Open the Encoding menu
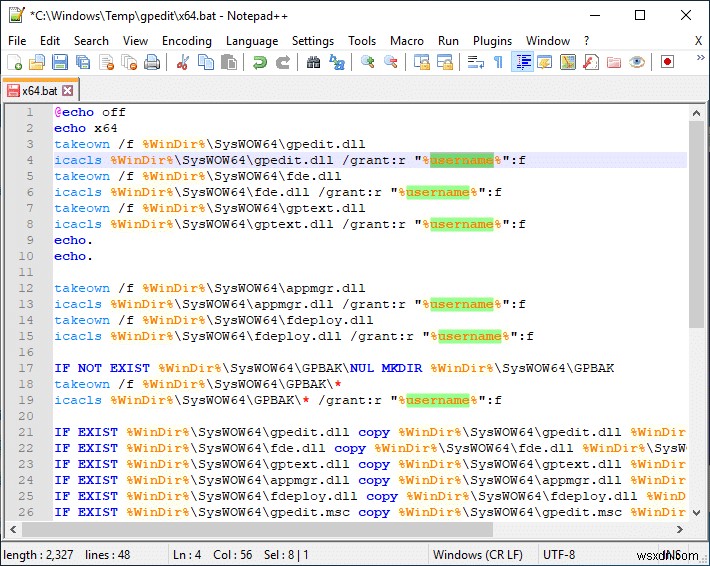Image resolution: width=710 pixels, height=566 pixels. tap(187, 41)
